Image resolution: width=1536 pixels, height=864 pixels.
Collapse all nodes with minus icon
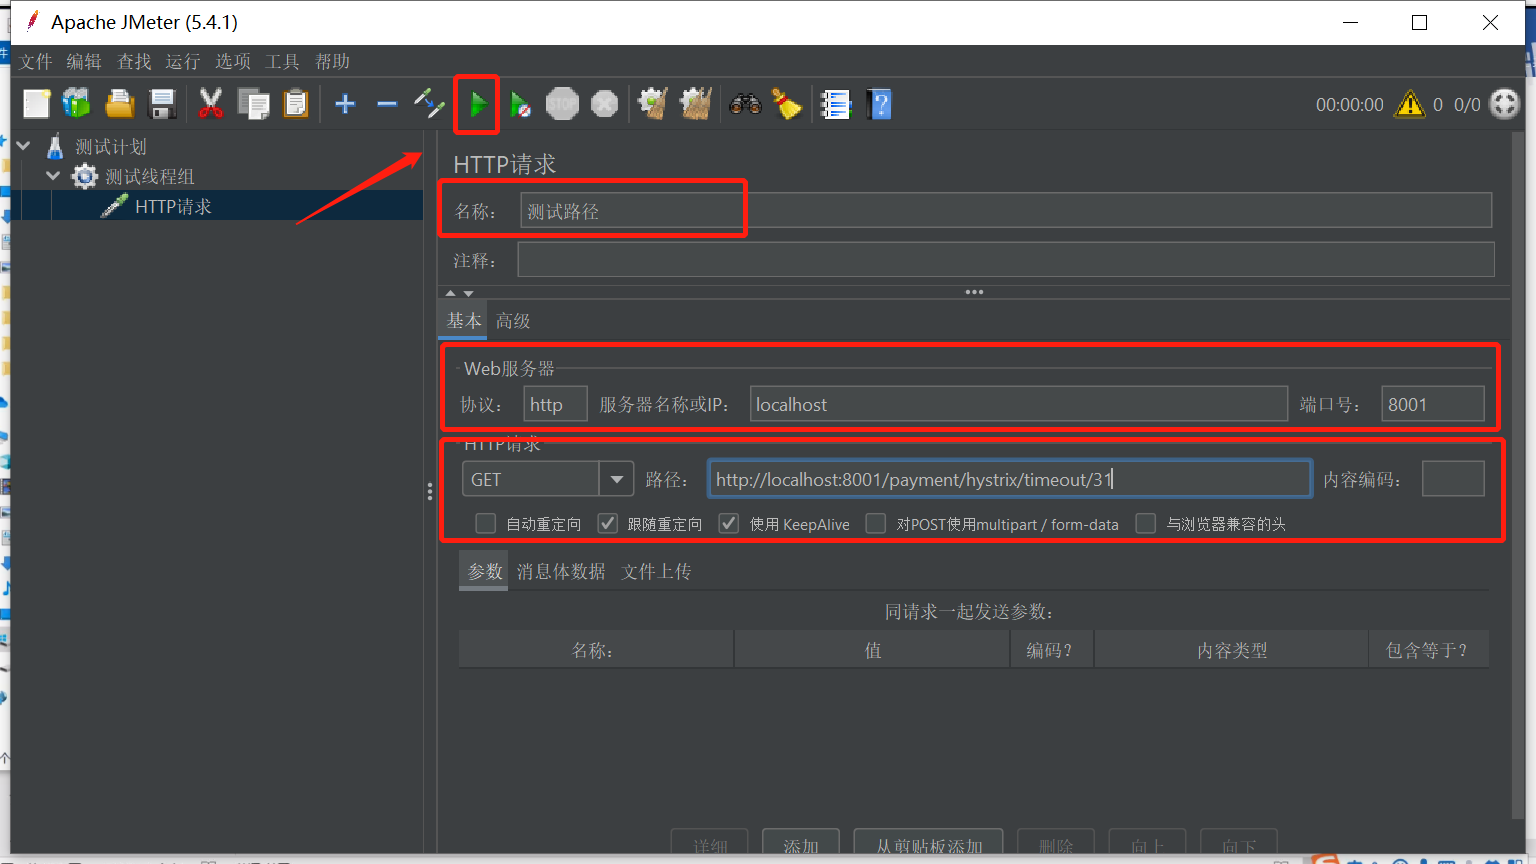coord(387,104)
